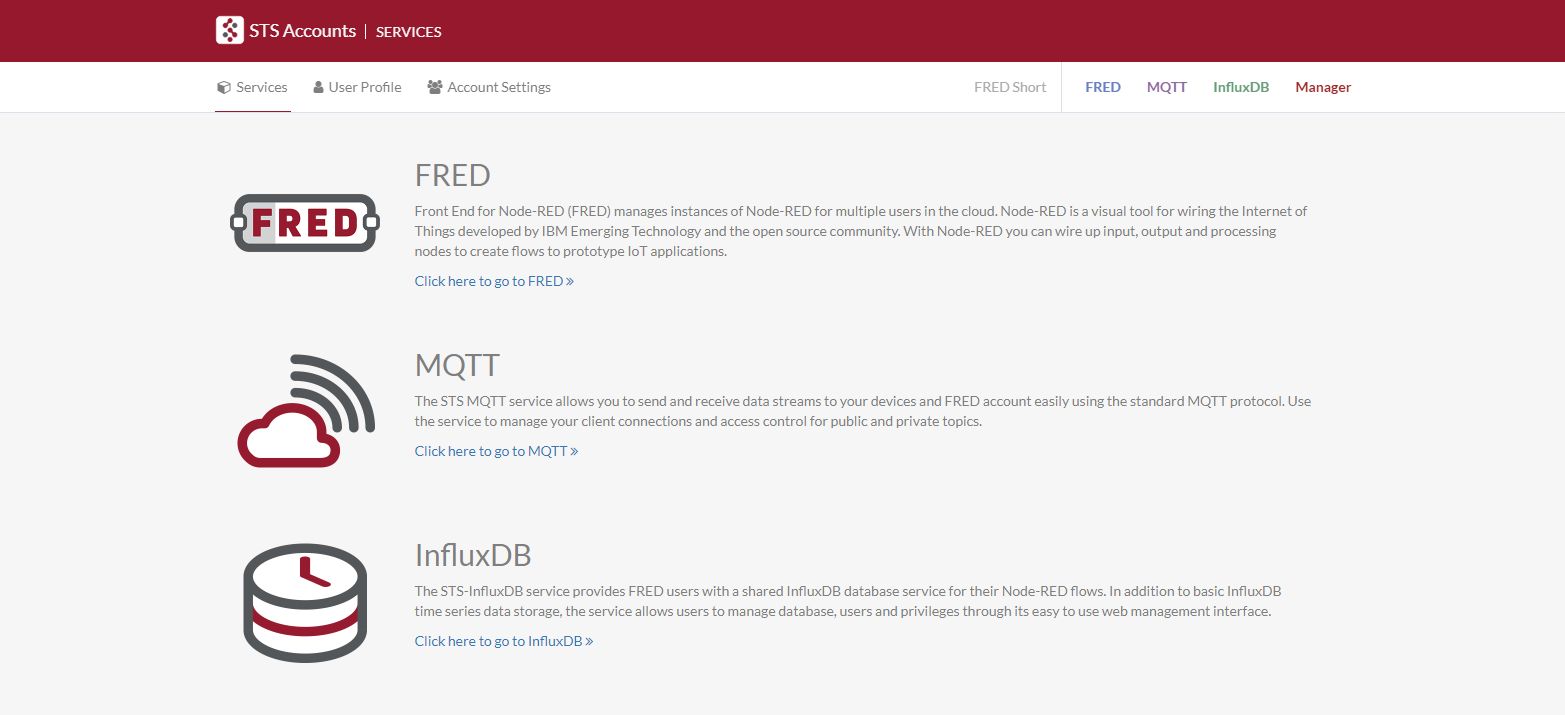Select the FRED Short option
Image resolution: width=1565 pixels, height=715 pixels.
coord(1010,87)
